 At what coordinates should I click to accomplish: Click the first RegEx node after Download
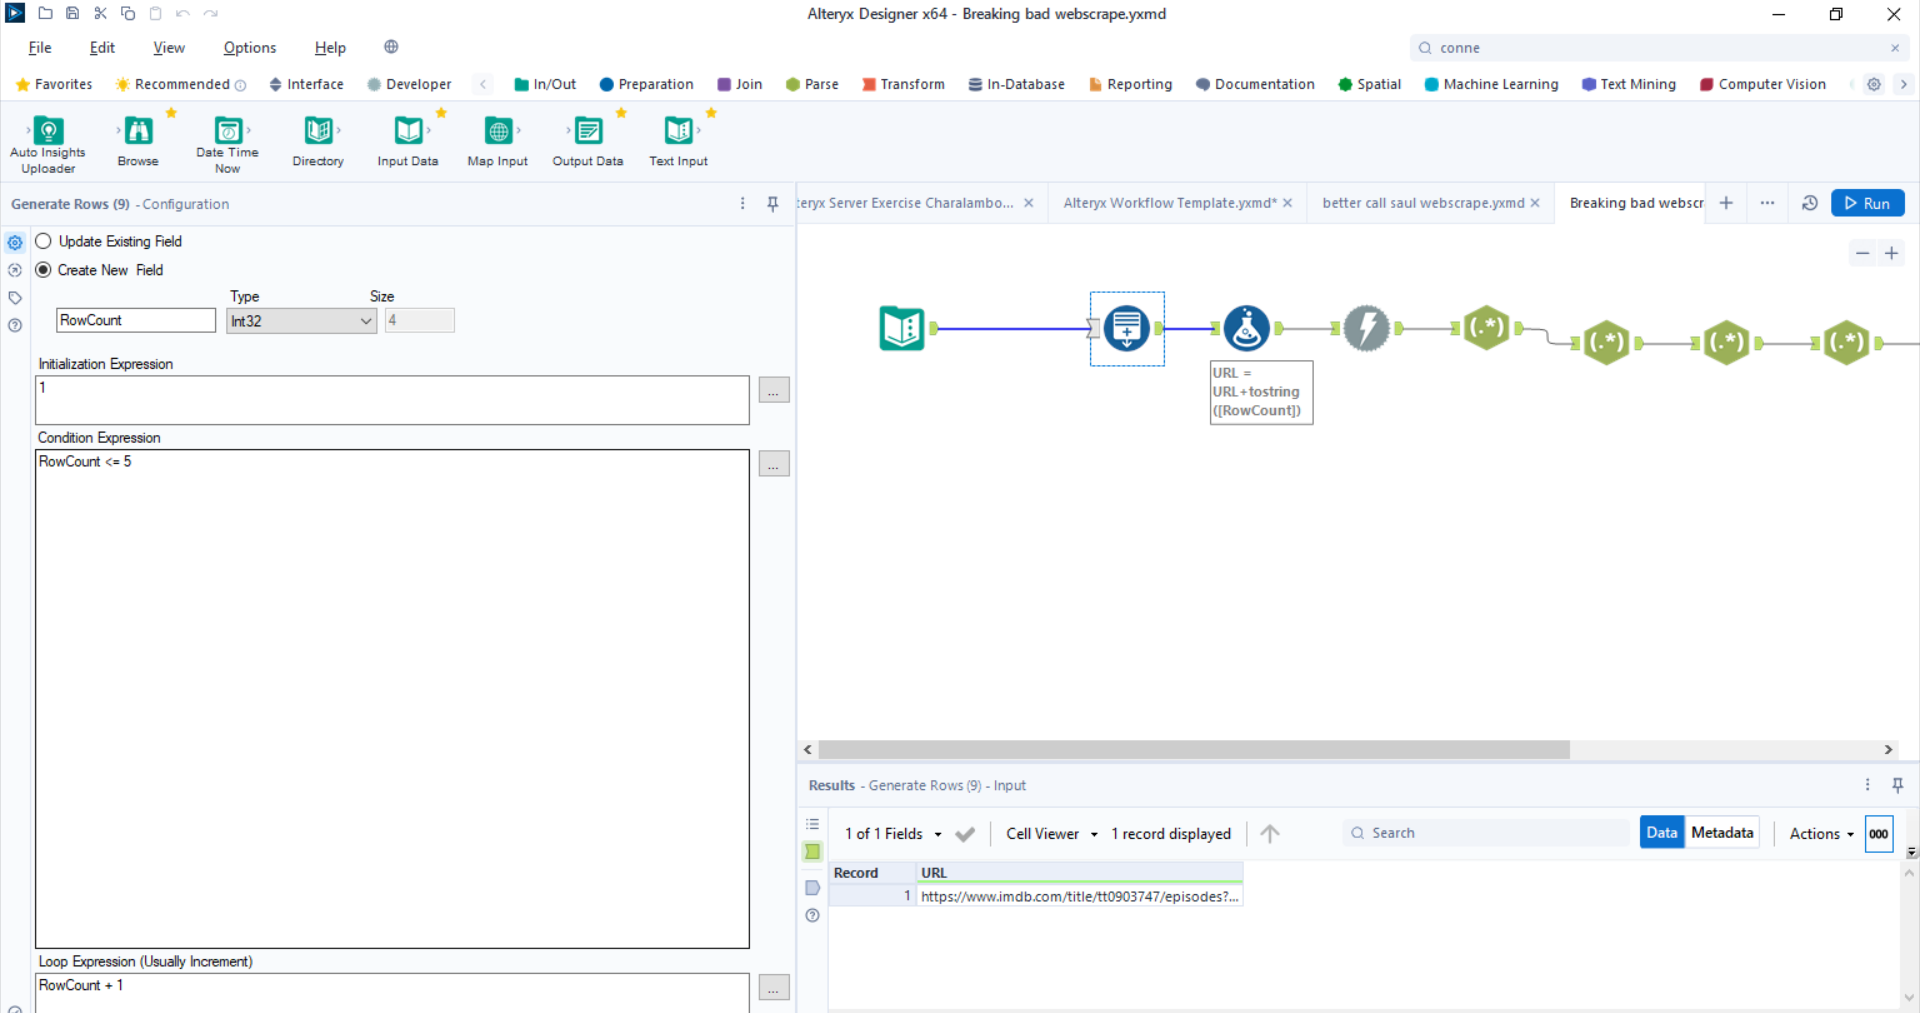pos(1487,328)
